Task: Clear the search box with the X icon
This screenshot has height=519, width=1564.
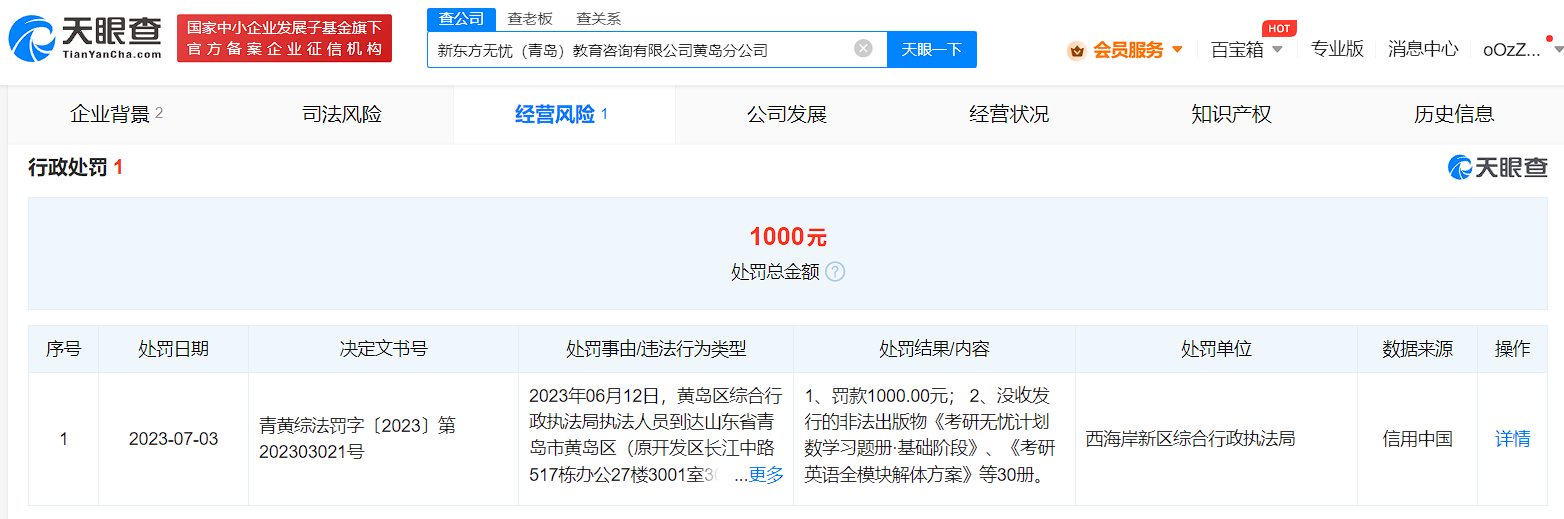Action: tap(863, 48)
